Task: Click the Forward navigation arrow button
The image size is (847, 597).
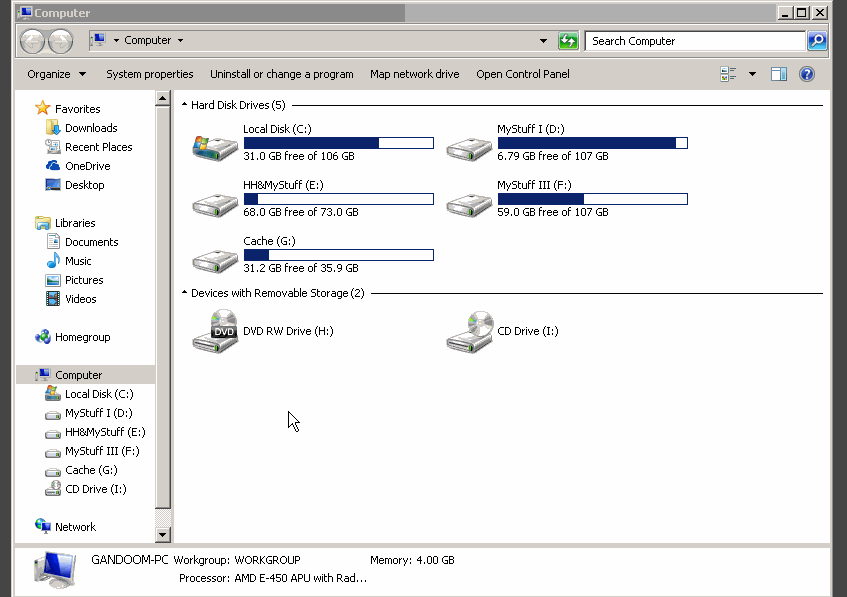Action: coord(60,41)
